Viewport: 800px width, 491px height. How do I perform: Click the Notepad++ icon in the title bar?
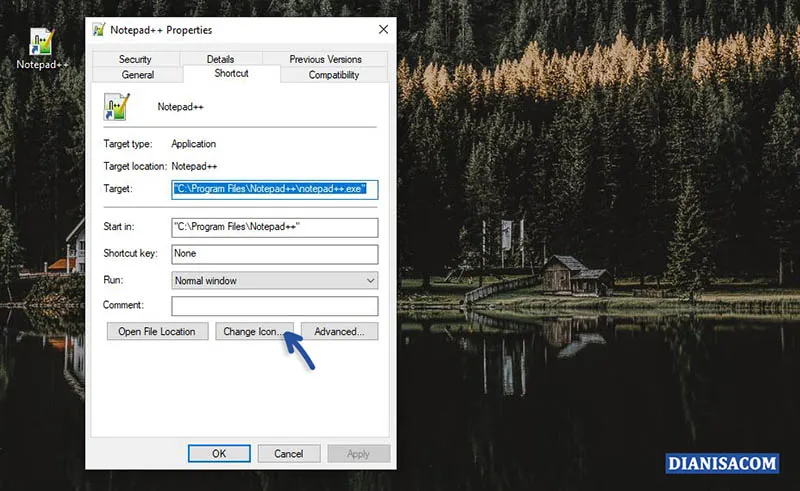tap(99, 30)
